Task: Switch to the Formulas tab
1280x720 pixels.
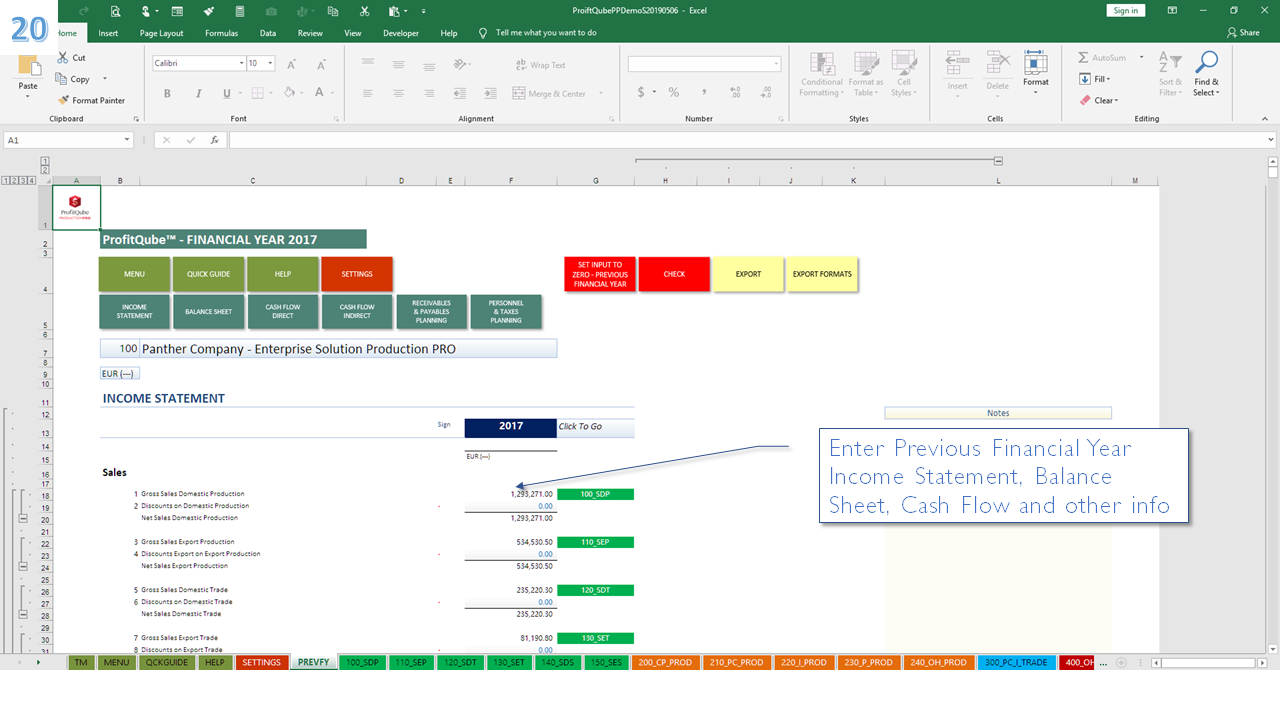Action: (221, 33)
